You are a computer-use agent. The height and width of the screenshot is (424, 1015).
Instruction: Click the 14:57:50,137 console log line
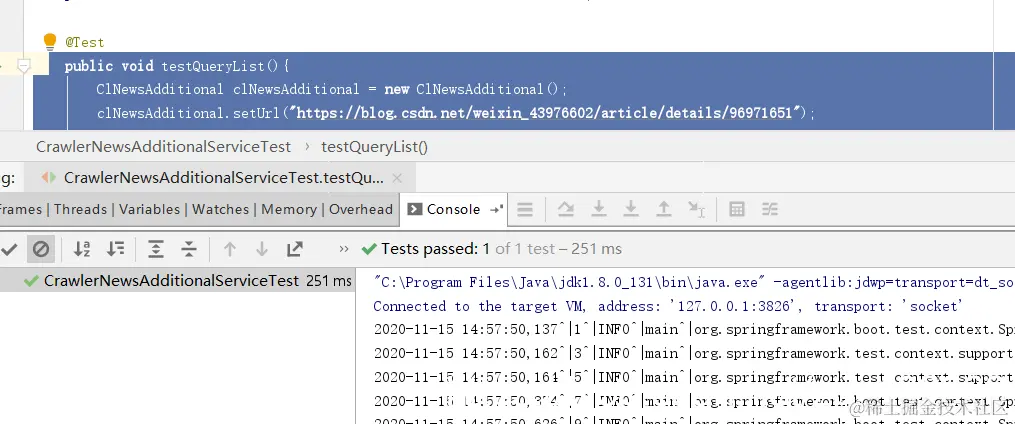(x=693, y=329)
